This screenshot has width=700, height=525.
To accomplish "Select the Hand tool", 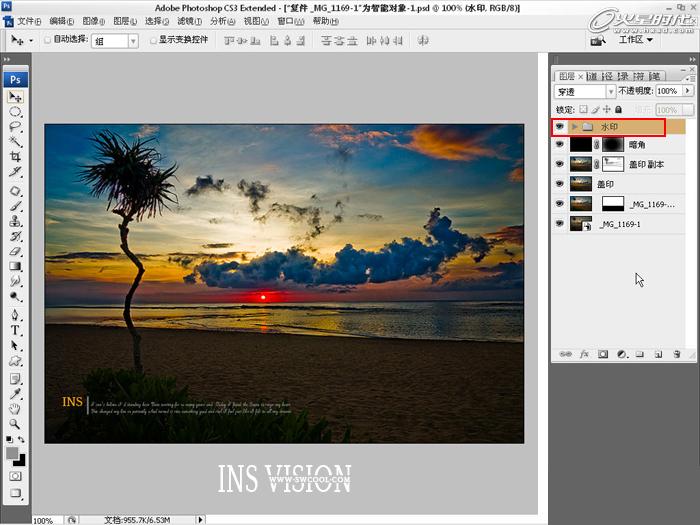I will click(x=15, y=409).
